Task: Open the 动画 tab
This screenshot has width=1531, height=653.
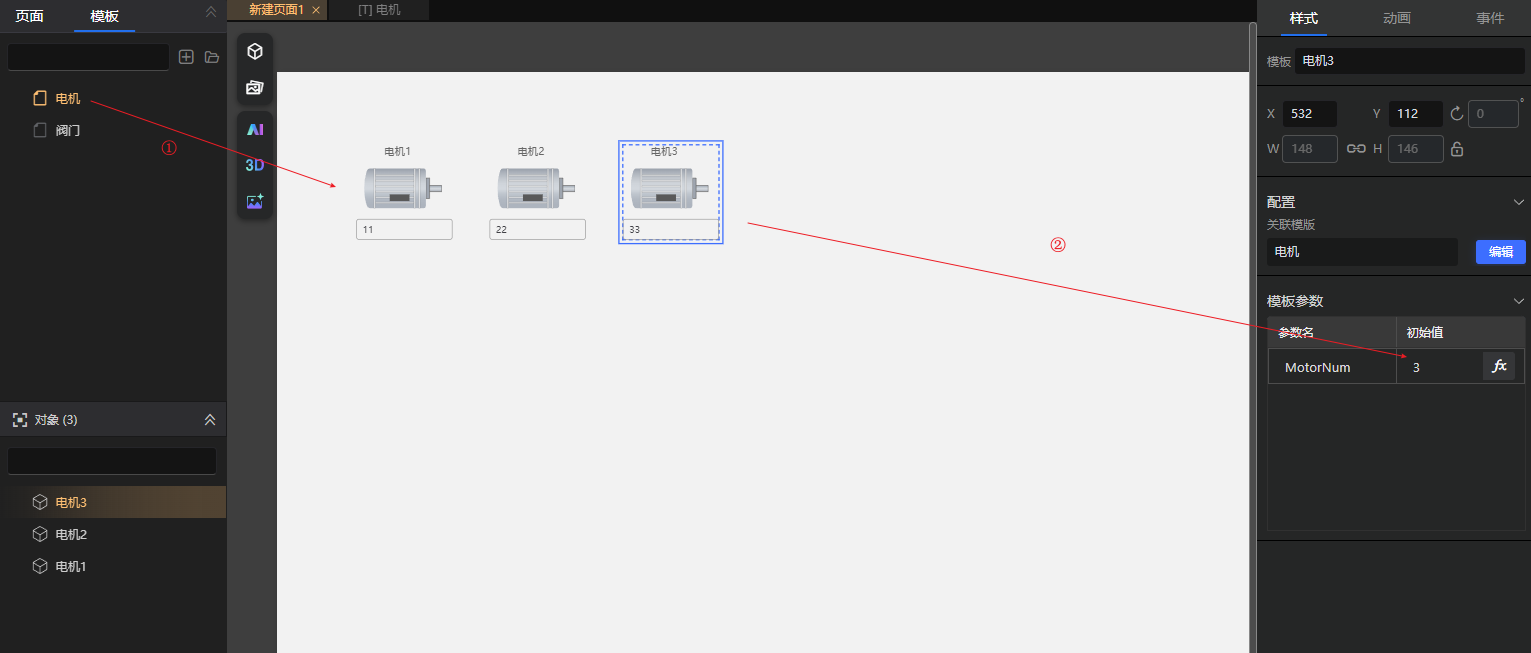Action: coord(1397,18)
